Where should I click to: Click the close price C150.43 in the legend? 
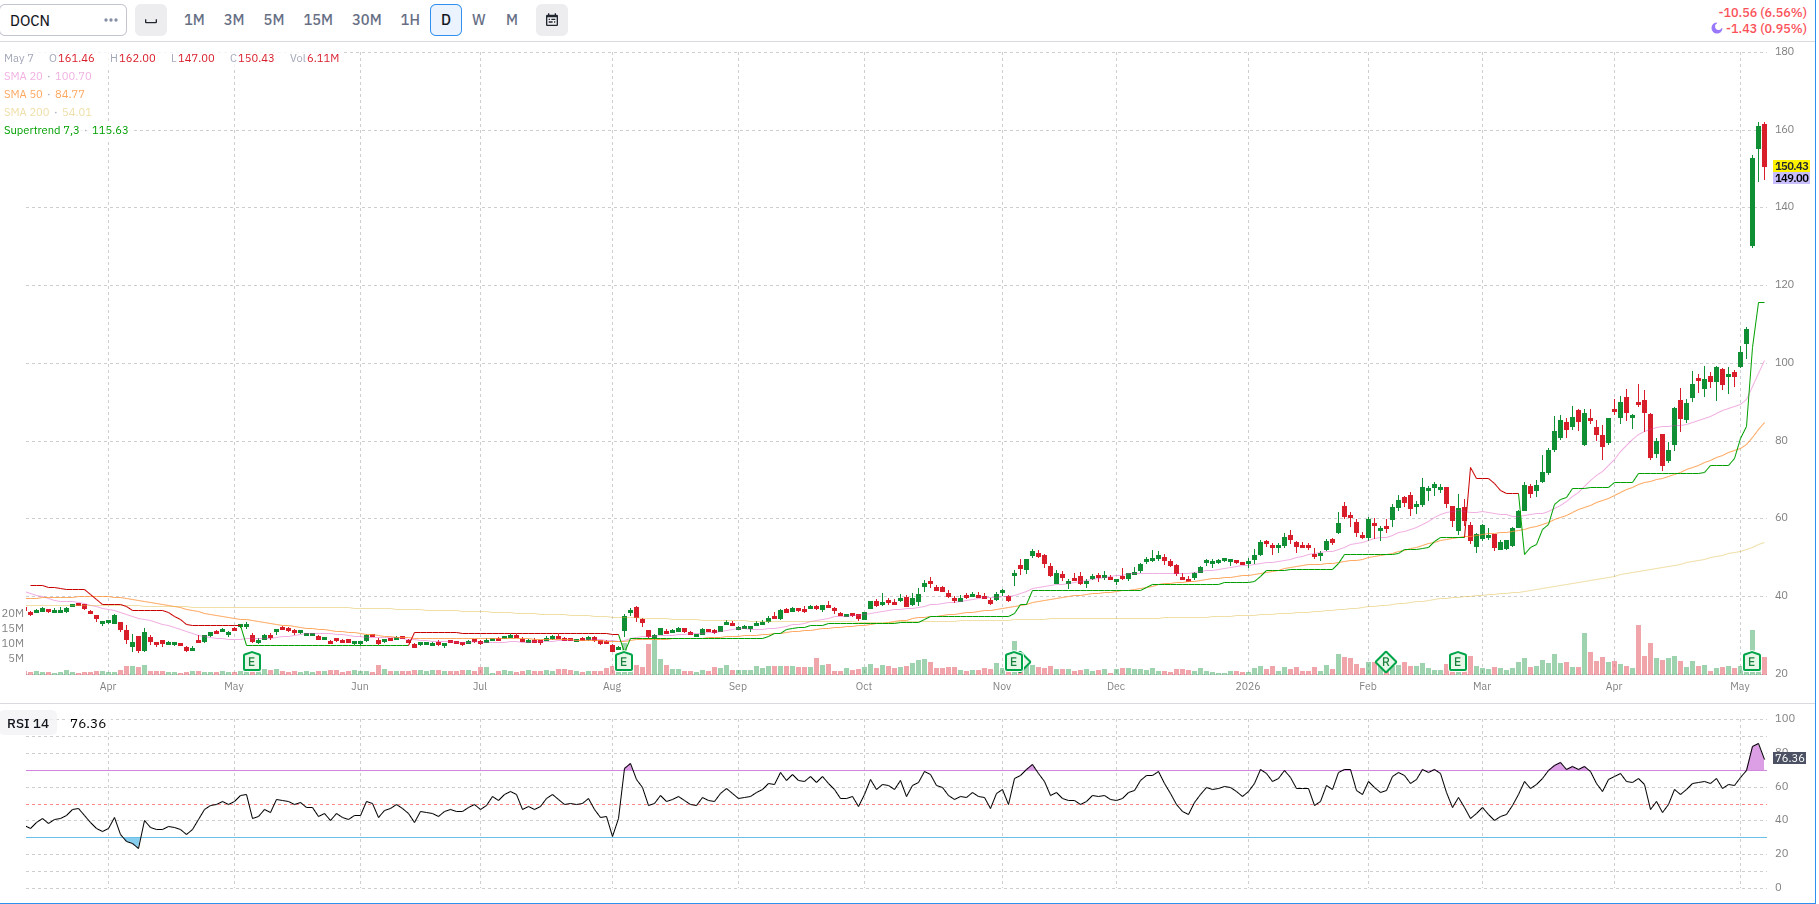tap(252, 58)
